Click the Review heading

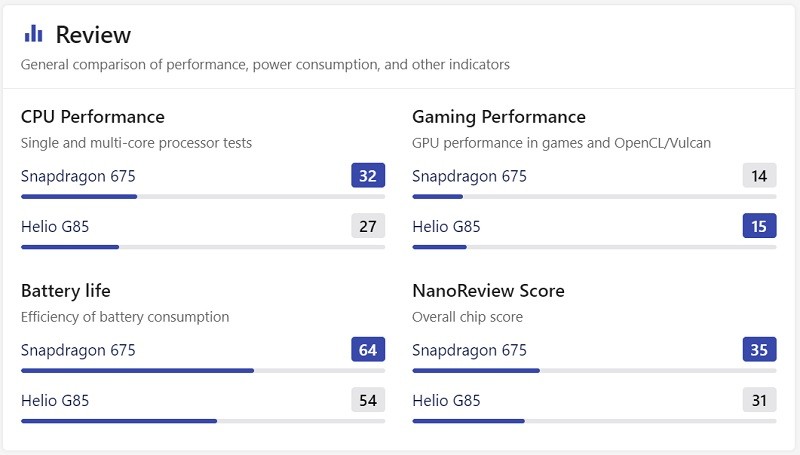click(x=93, y=35)
